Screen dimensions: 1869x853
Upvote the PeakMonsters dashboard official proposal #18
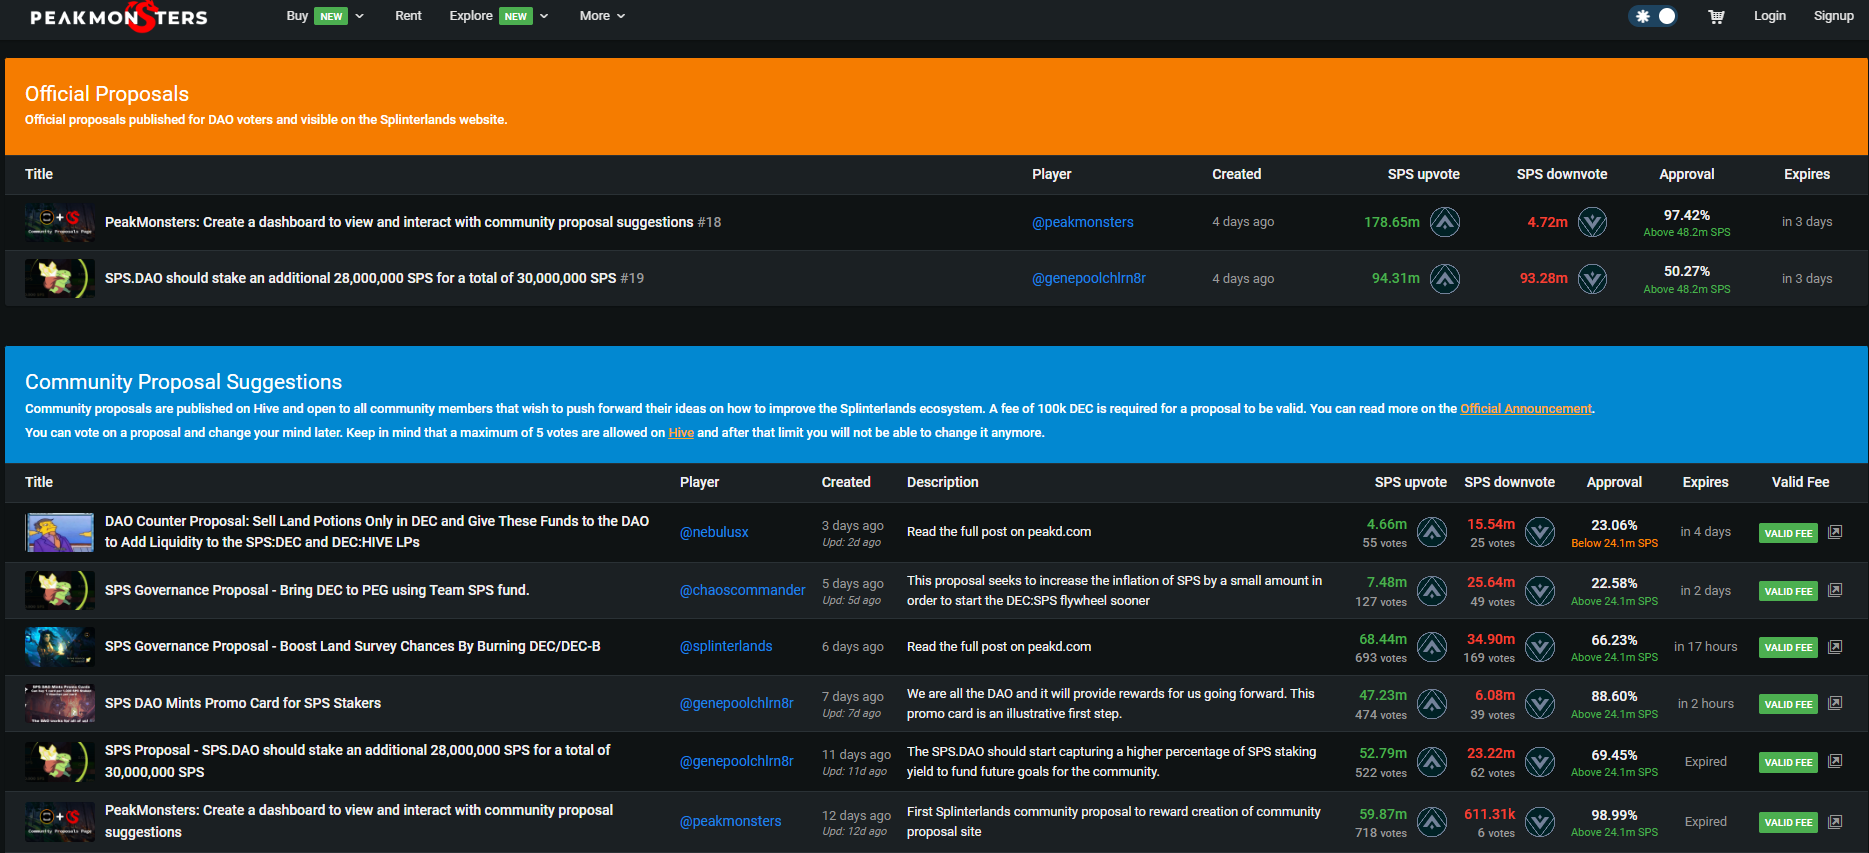pos(1444,222)
